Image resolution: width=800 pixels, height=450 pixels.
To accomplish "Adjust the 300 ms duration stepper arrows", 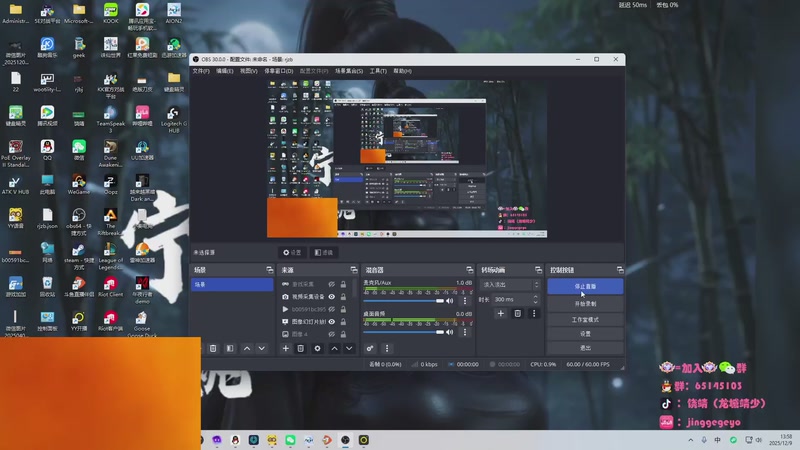I will pos(535,299).
